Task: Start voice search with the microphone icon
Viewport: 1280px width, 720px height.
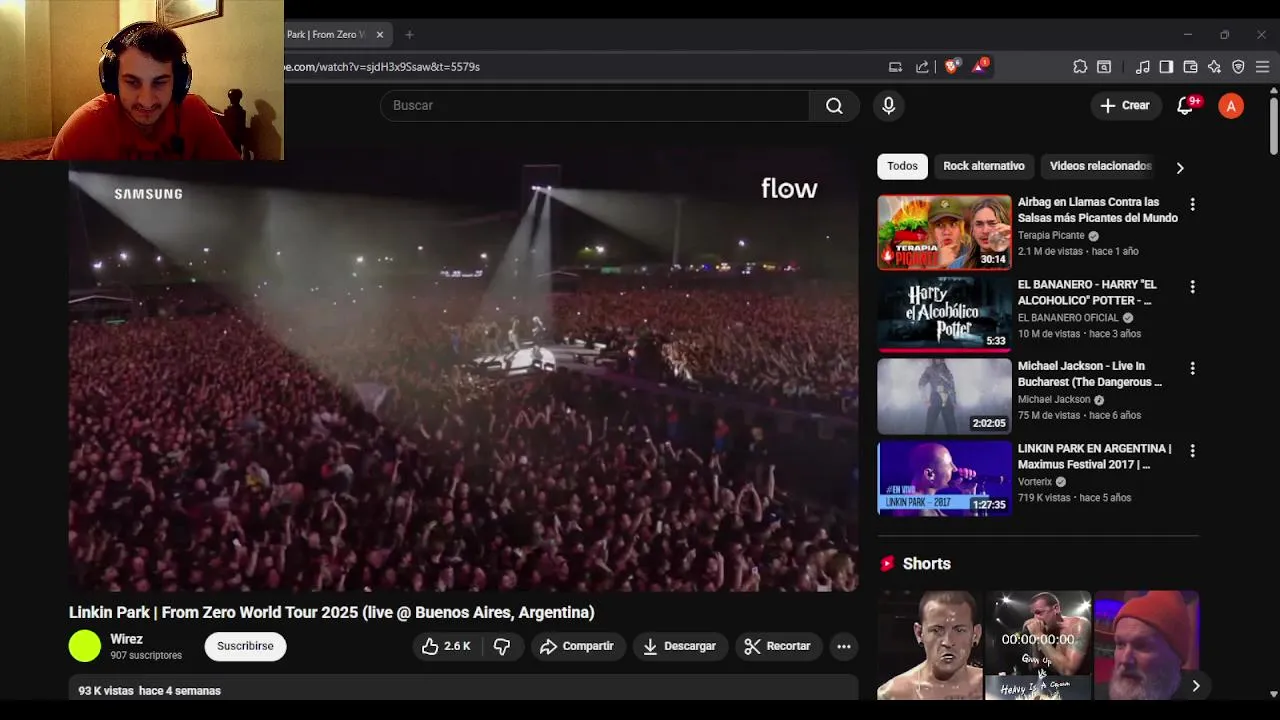Action: click(888, 105)
